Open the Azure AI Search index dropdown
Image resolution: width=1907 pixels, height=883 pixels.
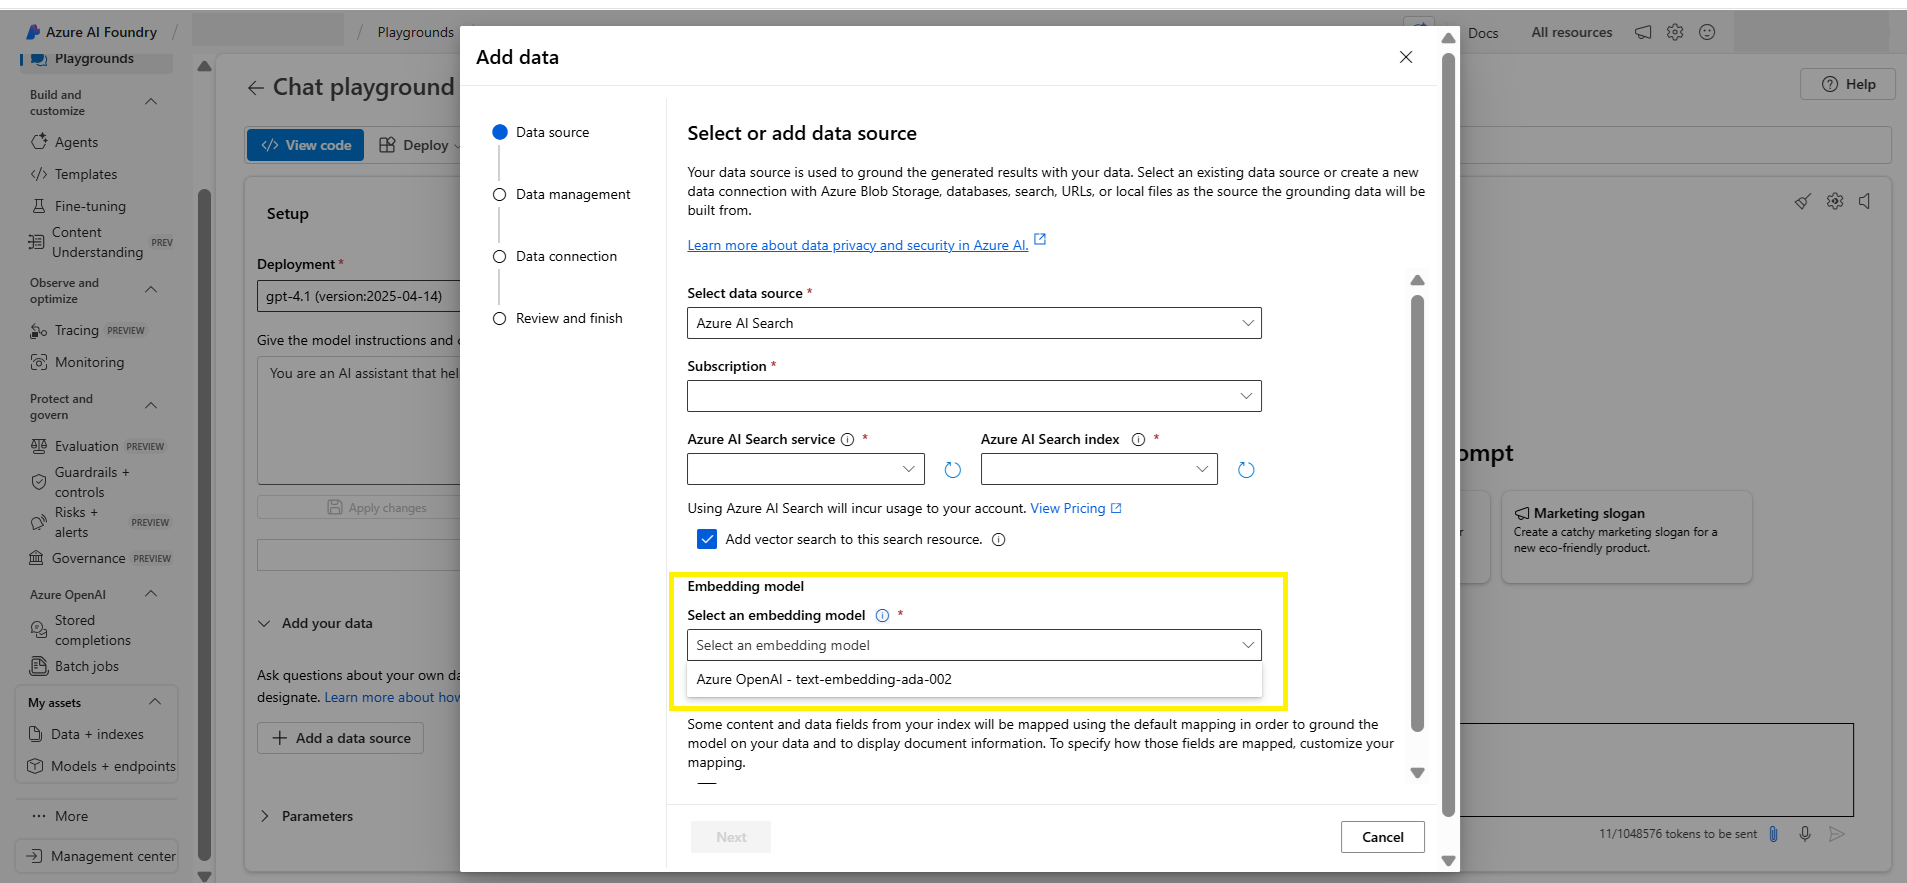click(1099, 469)
